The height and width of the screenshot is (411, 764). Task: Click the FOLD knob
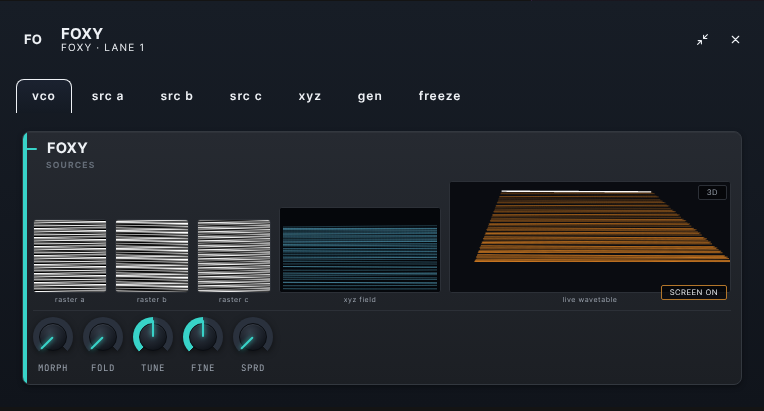(x=103, y=337)
